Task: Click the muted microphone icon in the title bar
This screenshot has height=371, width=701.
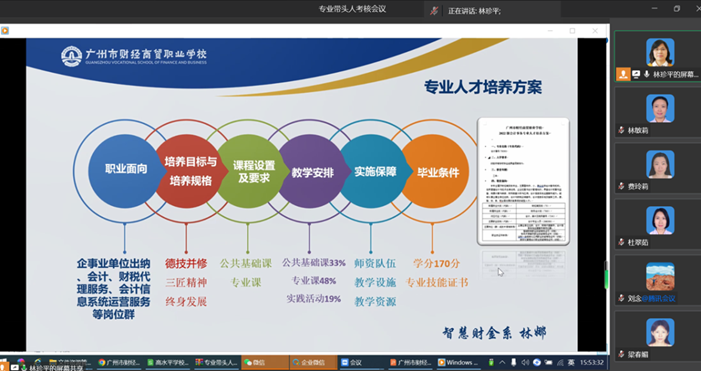Action: click(x=434, y=11)
